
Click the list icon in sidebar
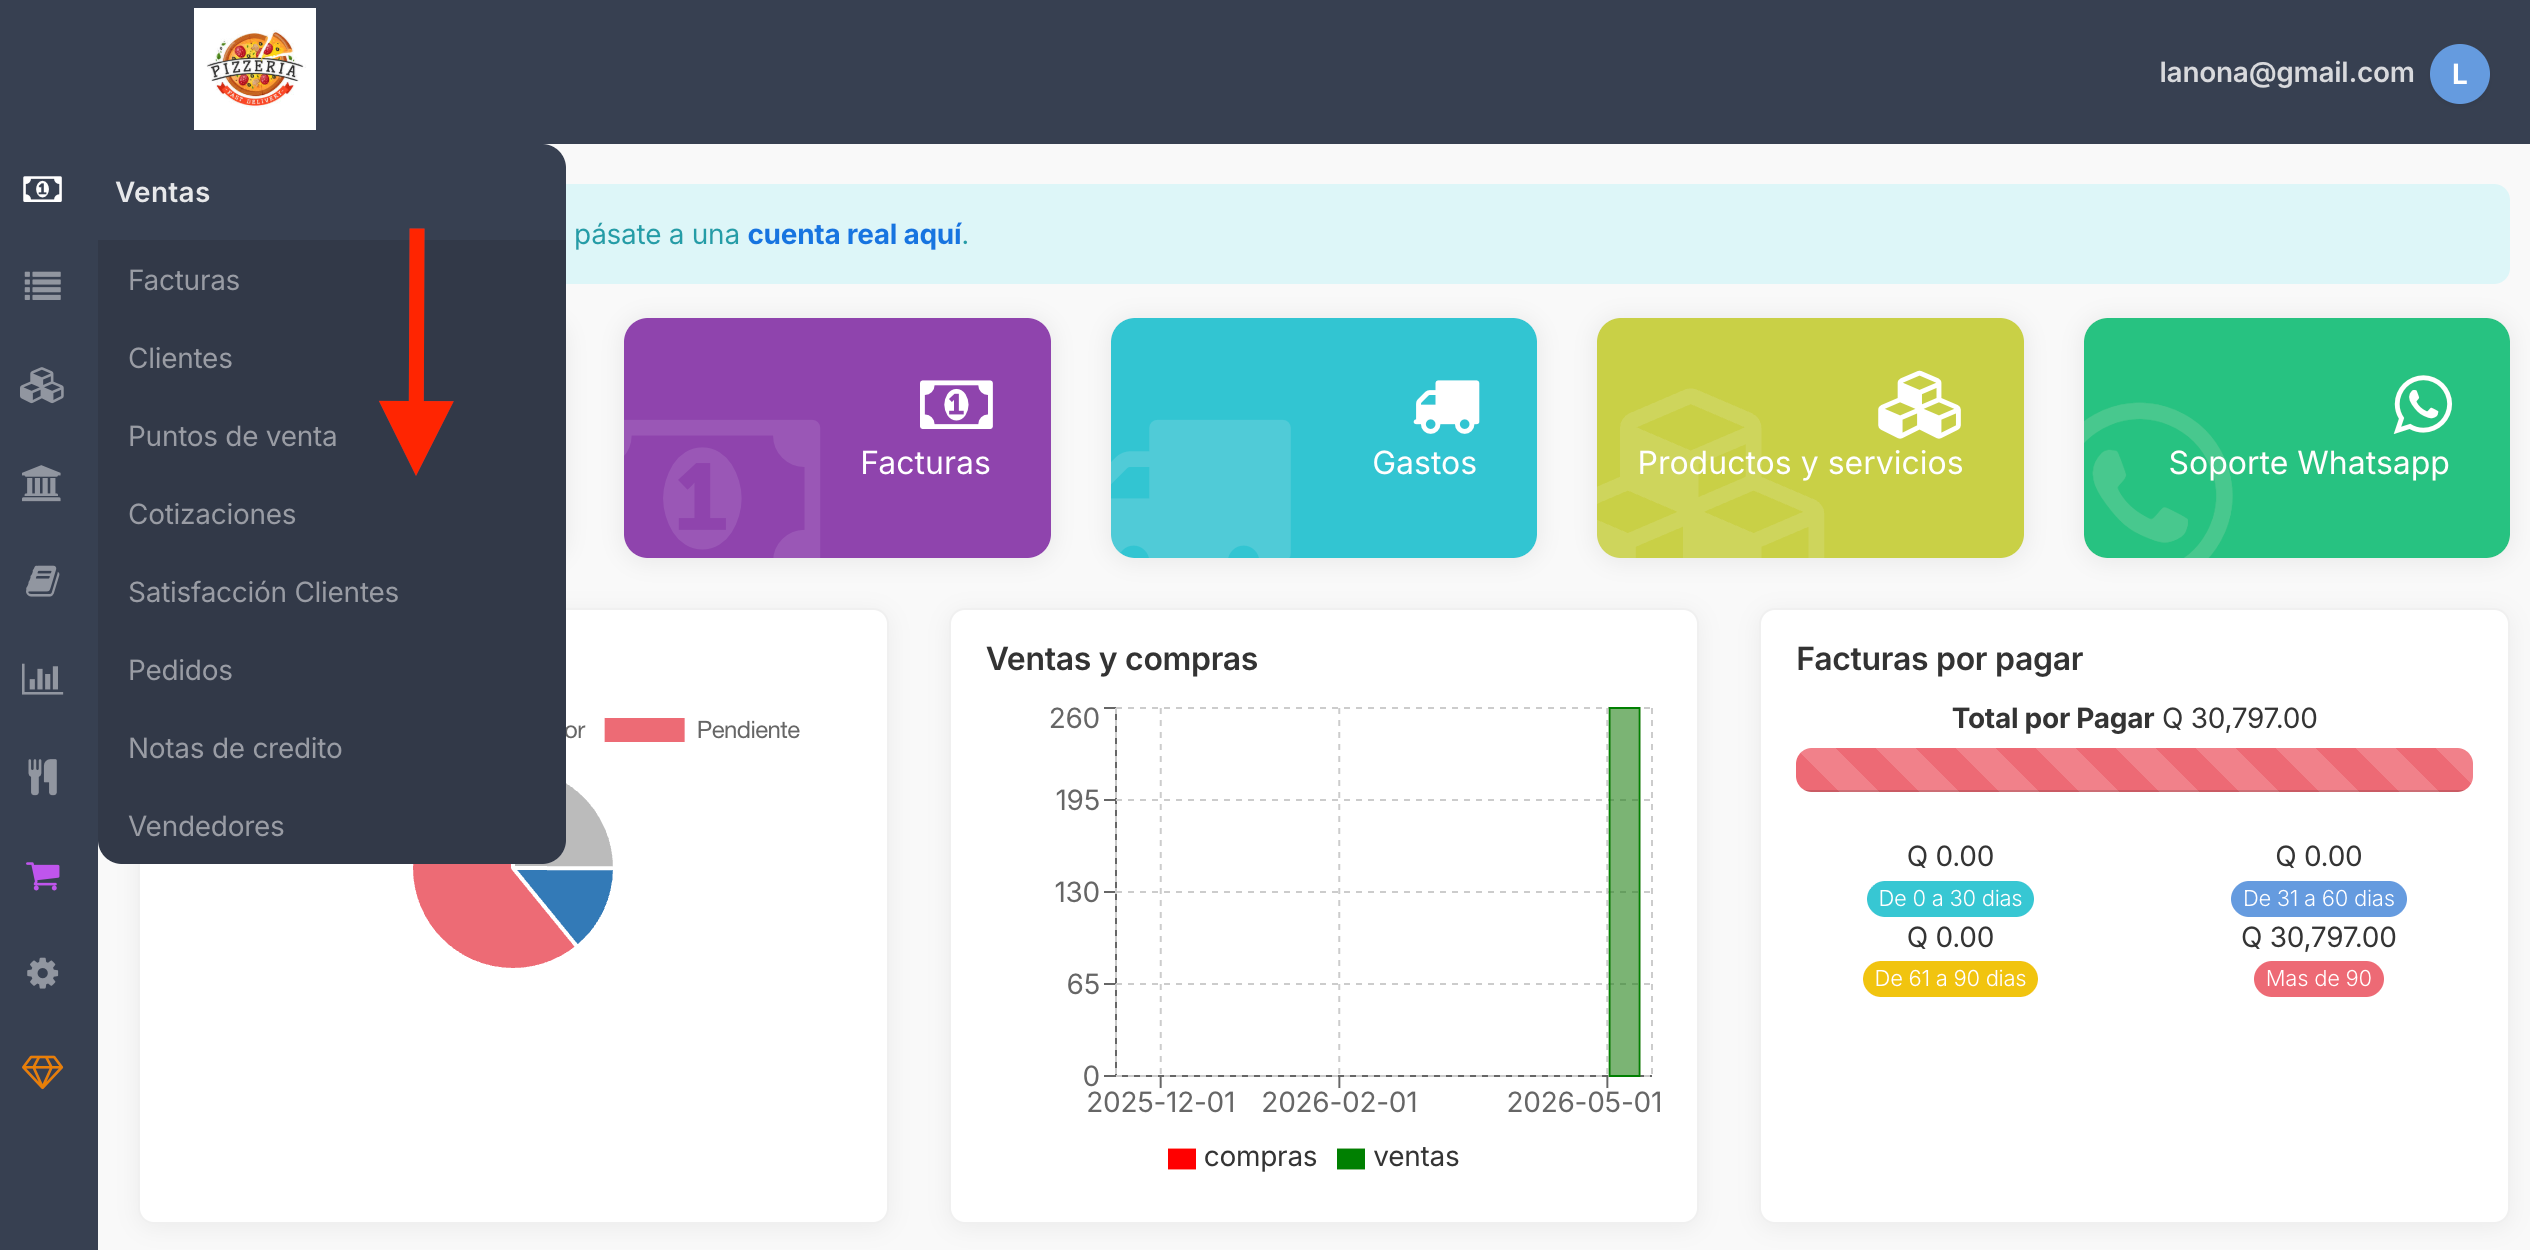[42, 286]
